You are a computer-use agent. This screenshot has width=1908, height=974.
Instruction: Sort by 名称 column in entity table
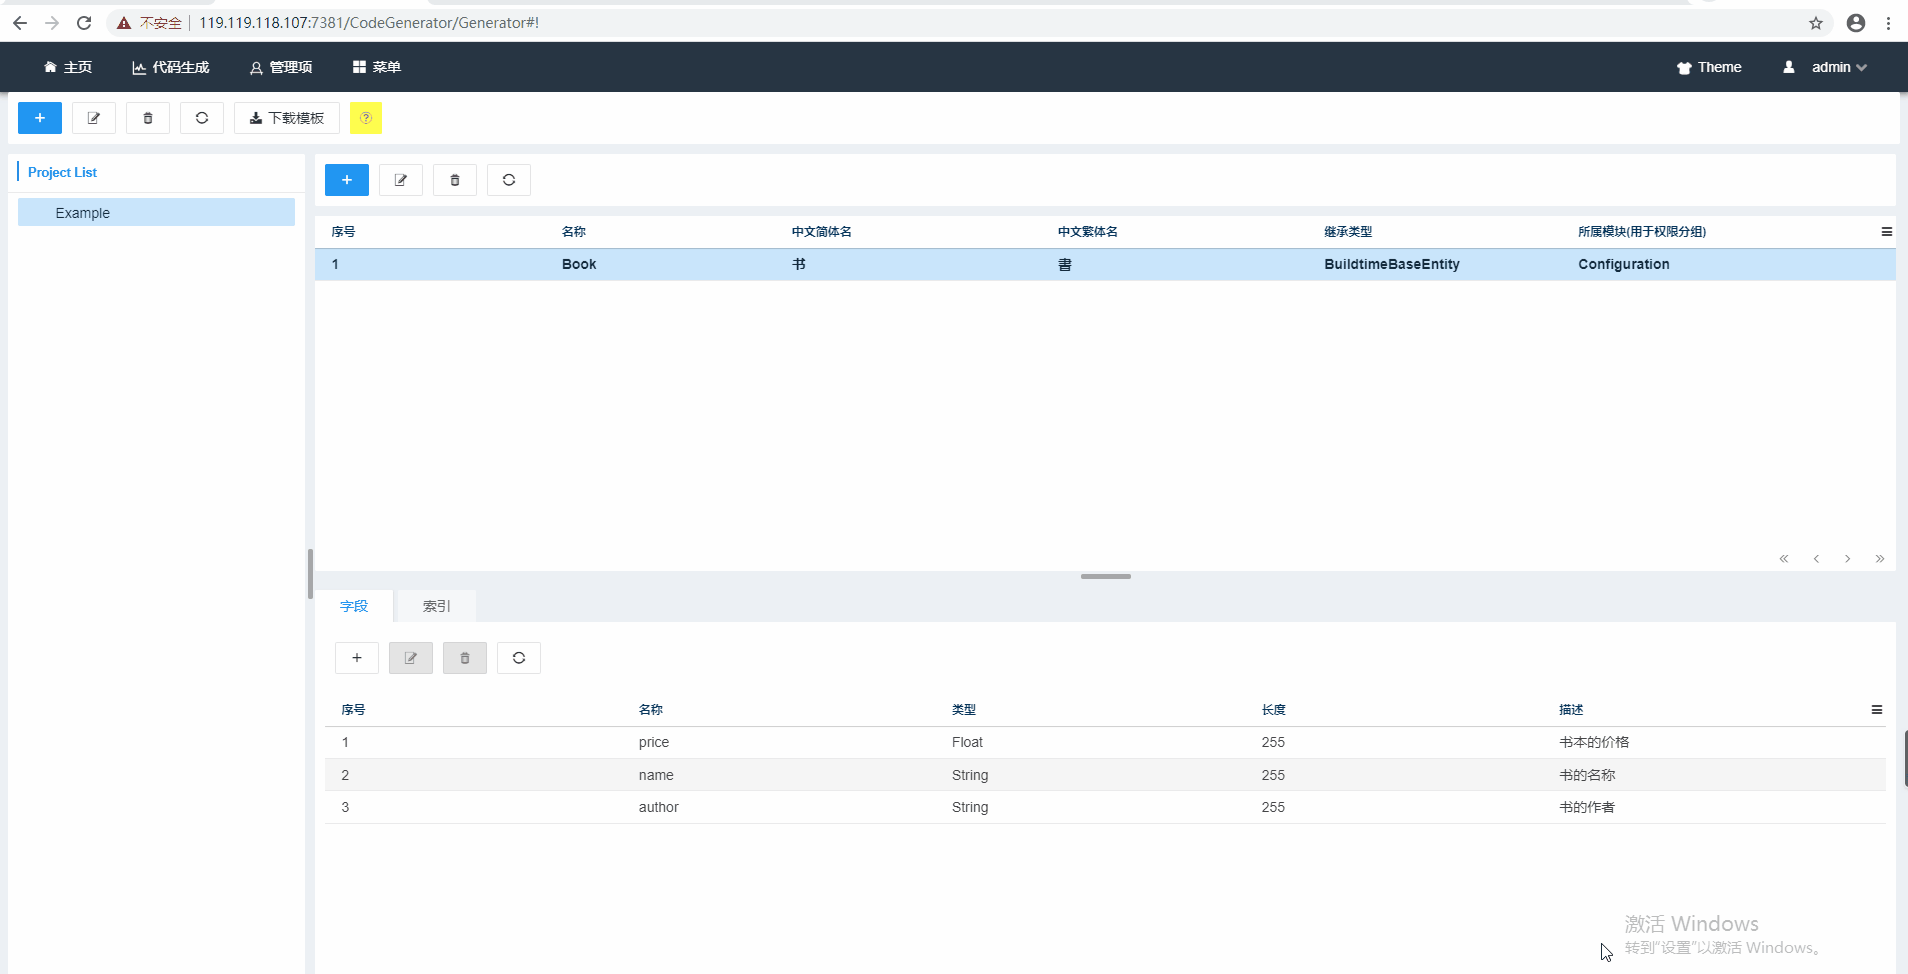(574, 232)
